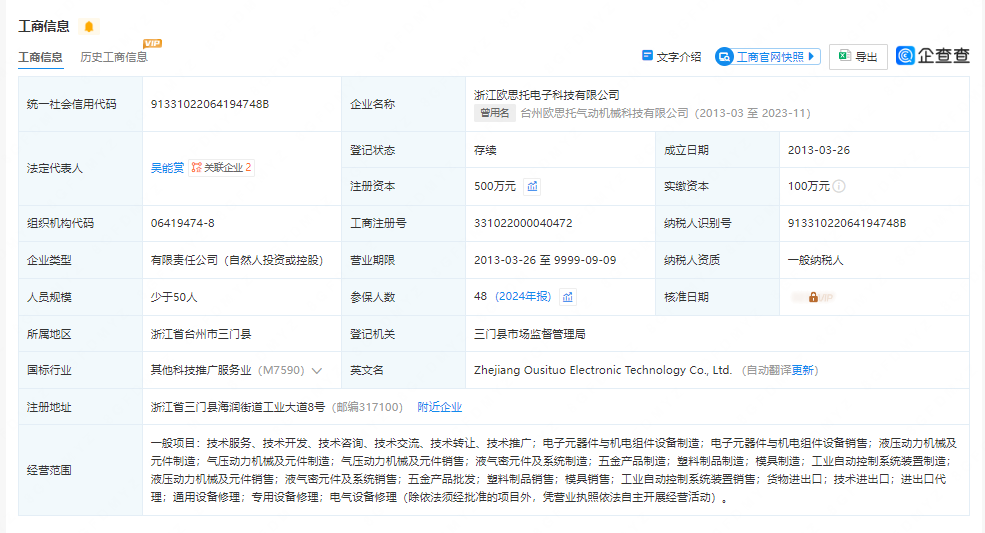Click the VIP badge above 历史工商信息
The width and height of the screenshot is (985, 533).
point(152,43)
